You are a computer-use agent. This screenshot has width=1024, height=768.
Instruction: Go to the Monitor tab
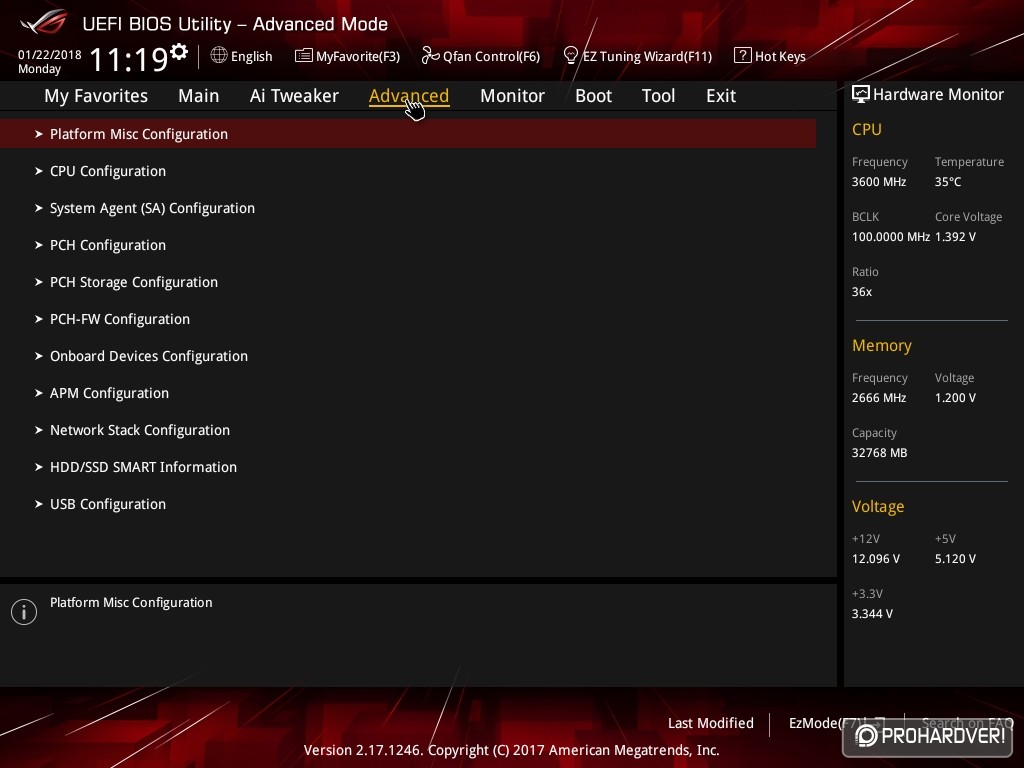(512, 95)
